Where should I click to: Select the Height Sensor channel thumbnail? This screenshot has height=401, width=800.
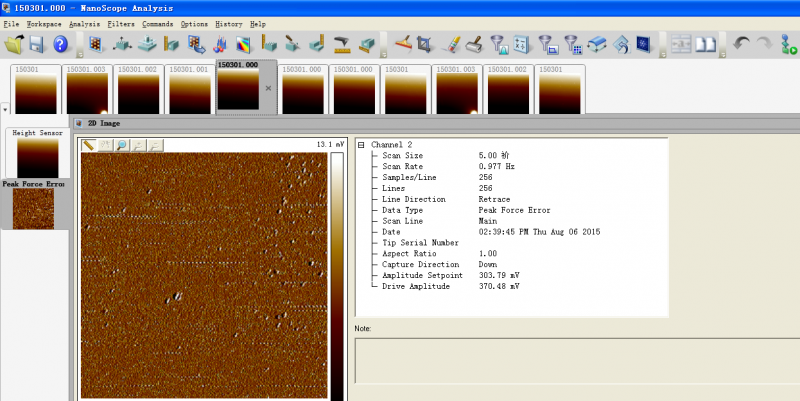(x=37, y=155)
